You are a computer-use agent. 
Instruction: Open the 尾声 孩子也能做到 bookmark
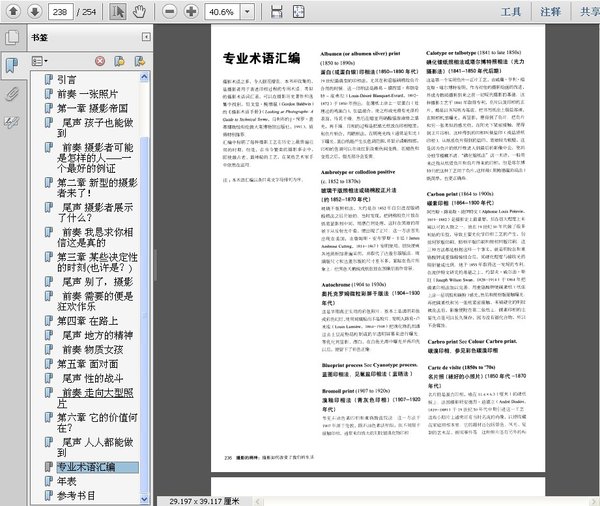(95, 127)
